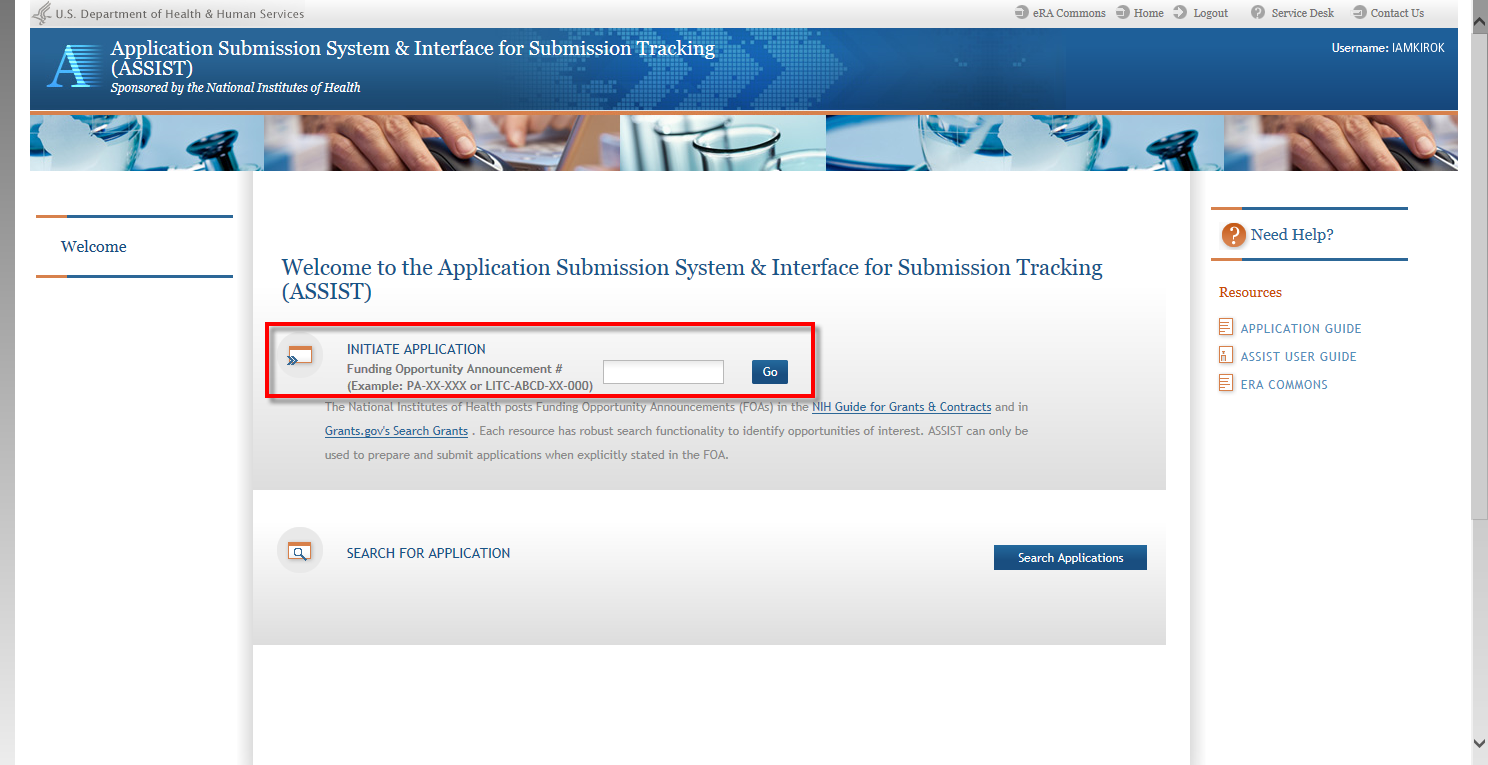Open NIH Guide for Grants & Contracts link
Image resolution: width=1488 pixels, height=765 pixels.
901,407
